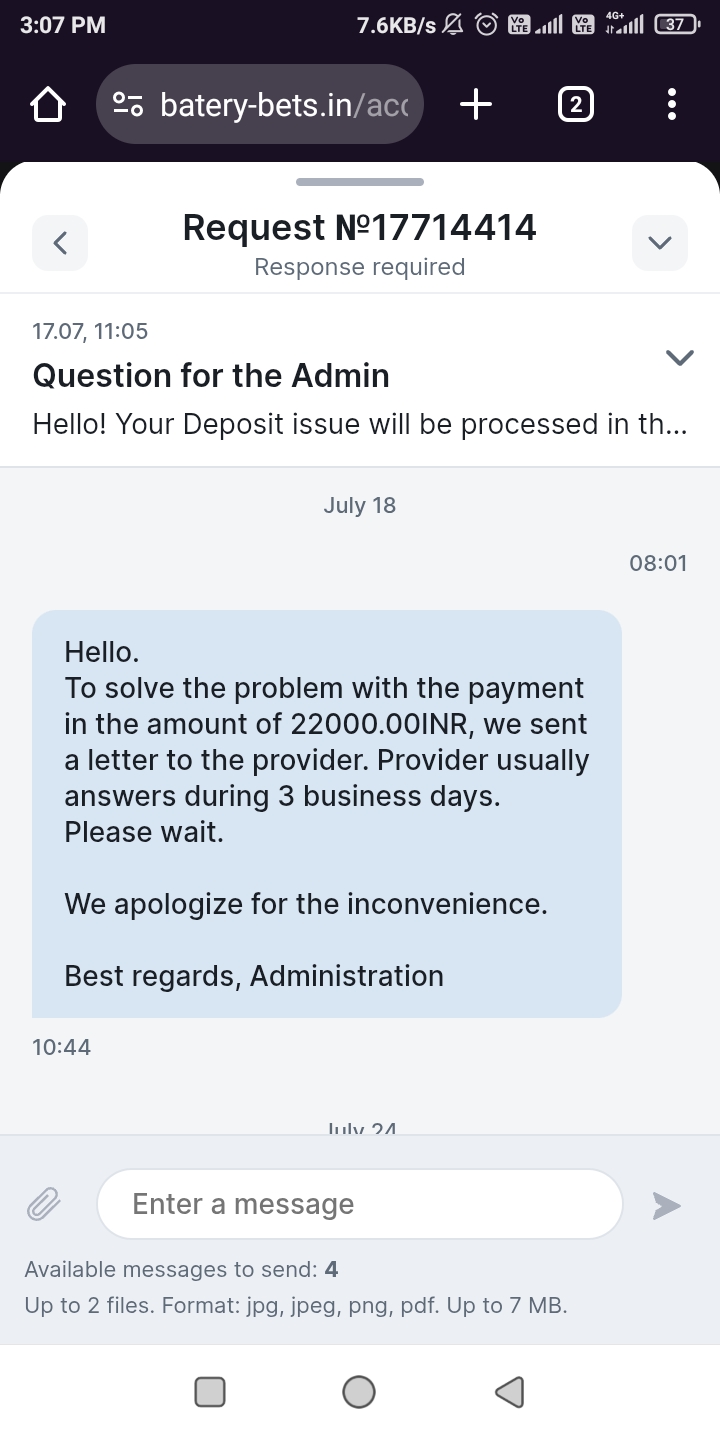Open the tab switcher showing 2 tabs
The image size is (720, 1440).
tap(574, 104)
